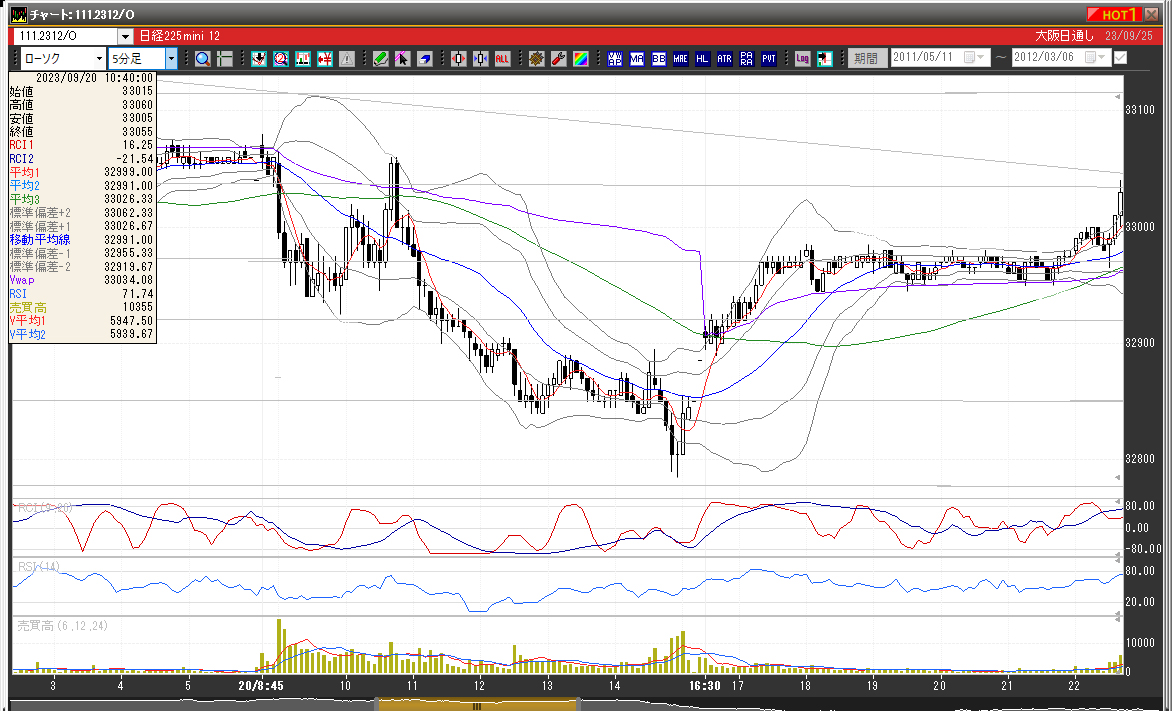Click the warning triangle alert icon

click(347, 58)
